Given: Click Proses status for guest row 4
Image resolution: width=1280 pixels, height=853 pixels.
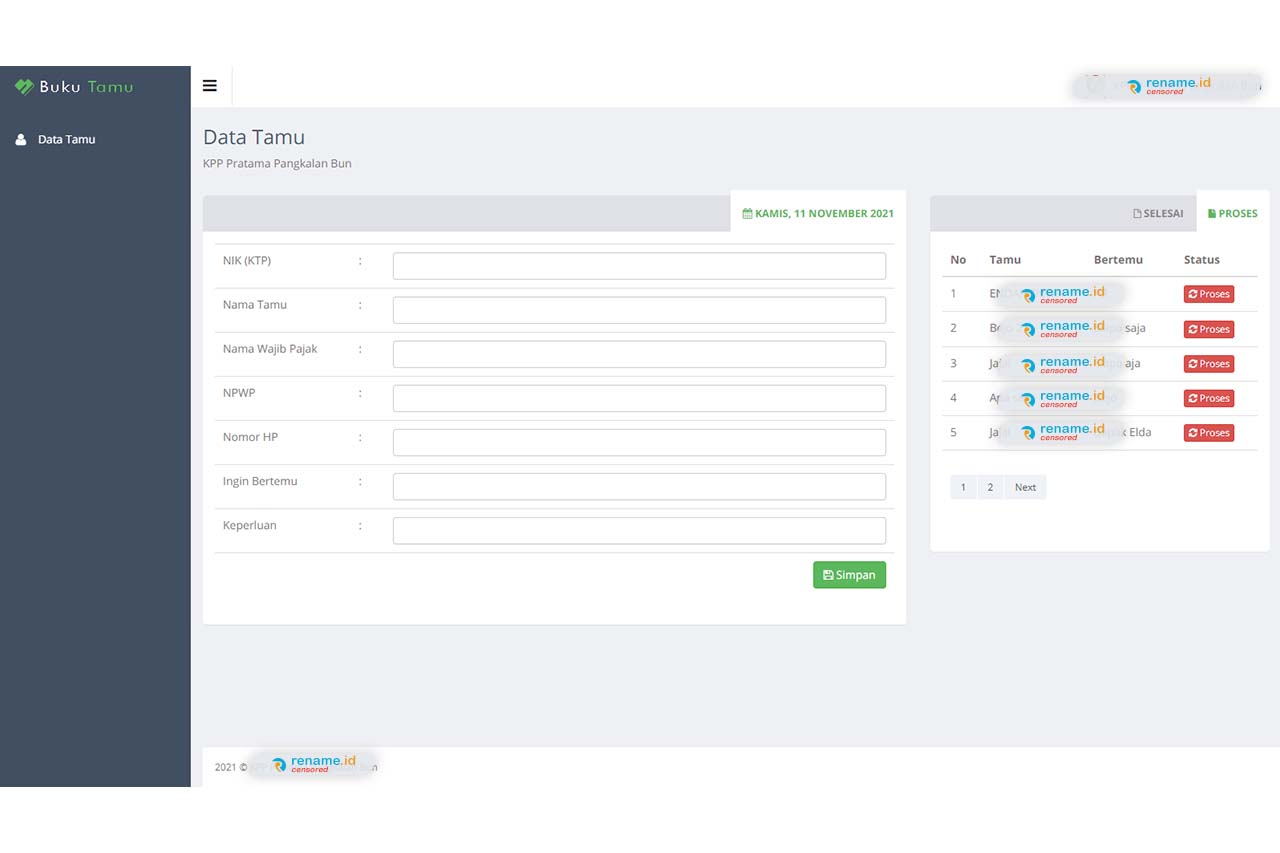Looking at the screenshot, I should pos(1208,398).
